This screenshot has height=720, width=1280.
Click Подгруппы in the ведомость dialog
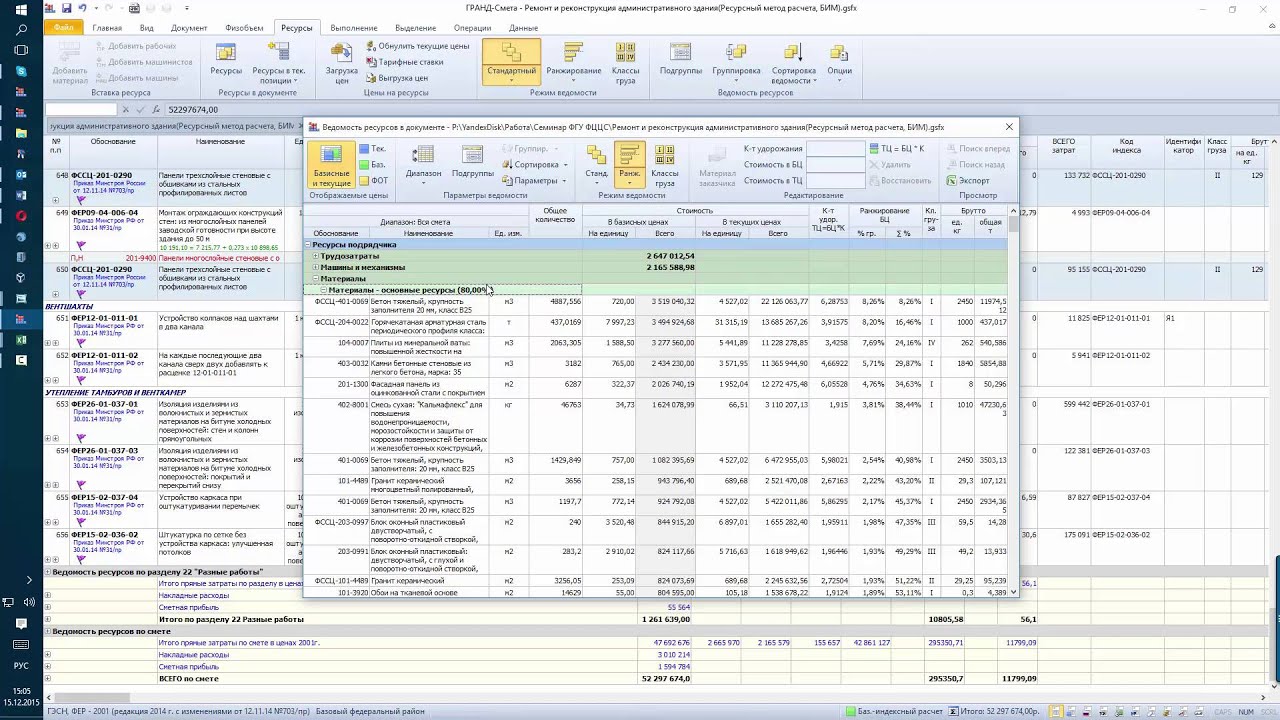pos(473,161)
